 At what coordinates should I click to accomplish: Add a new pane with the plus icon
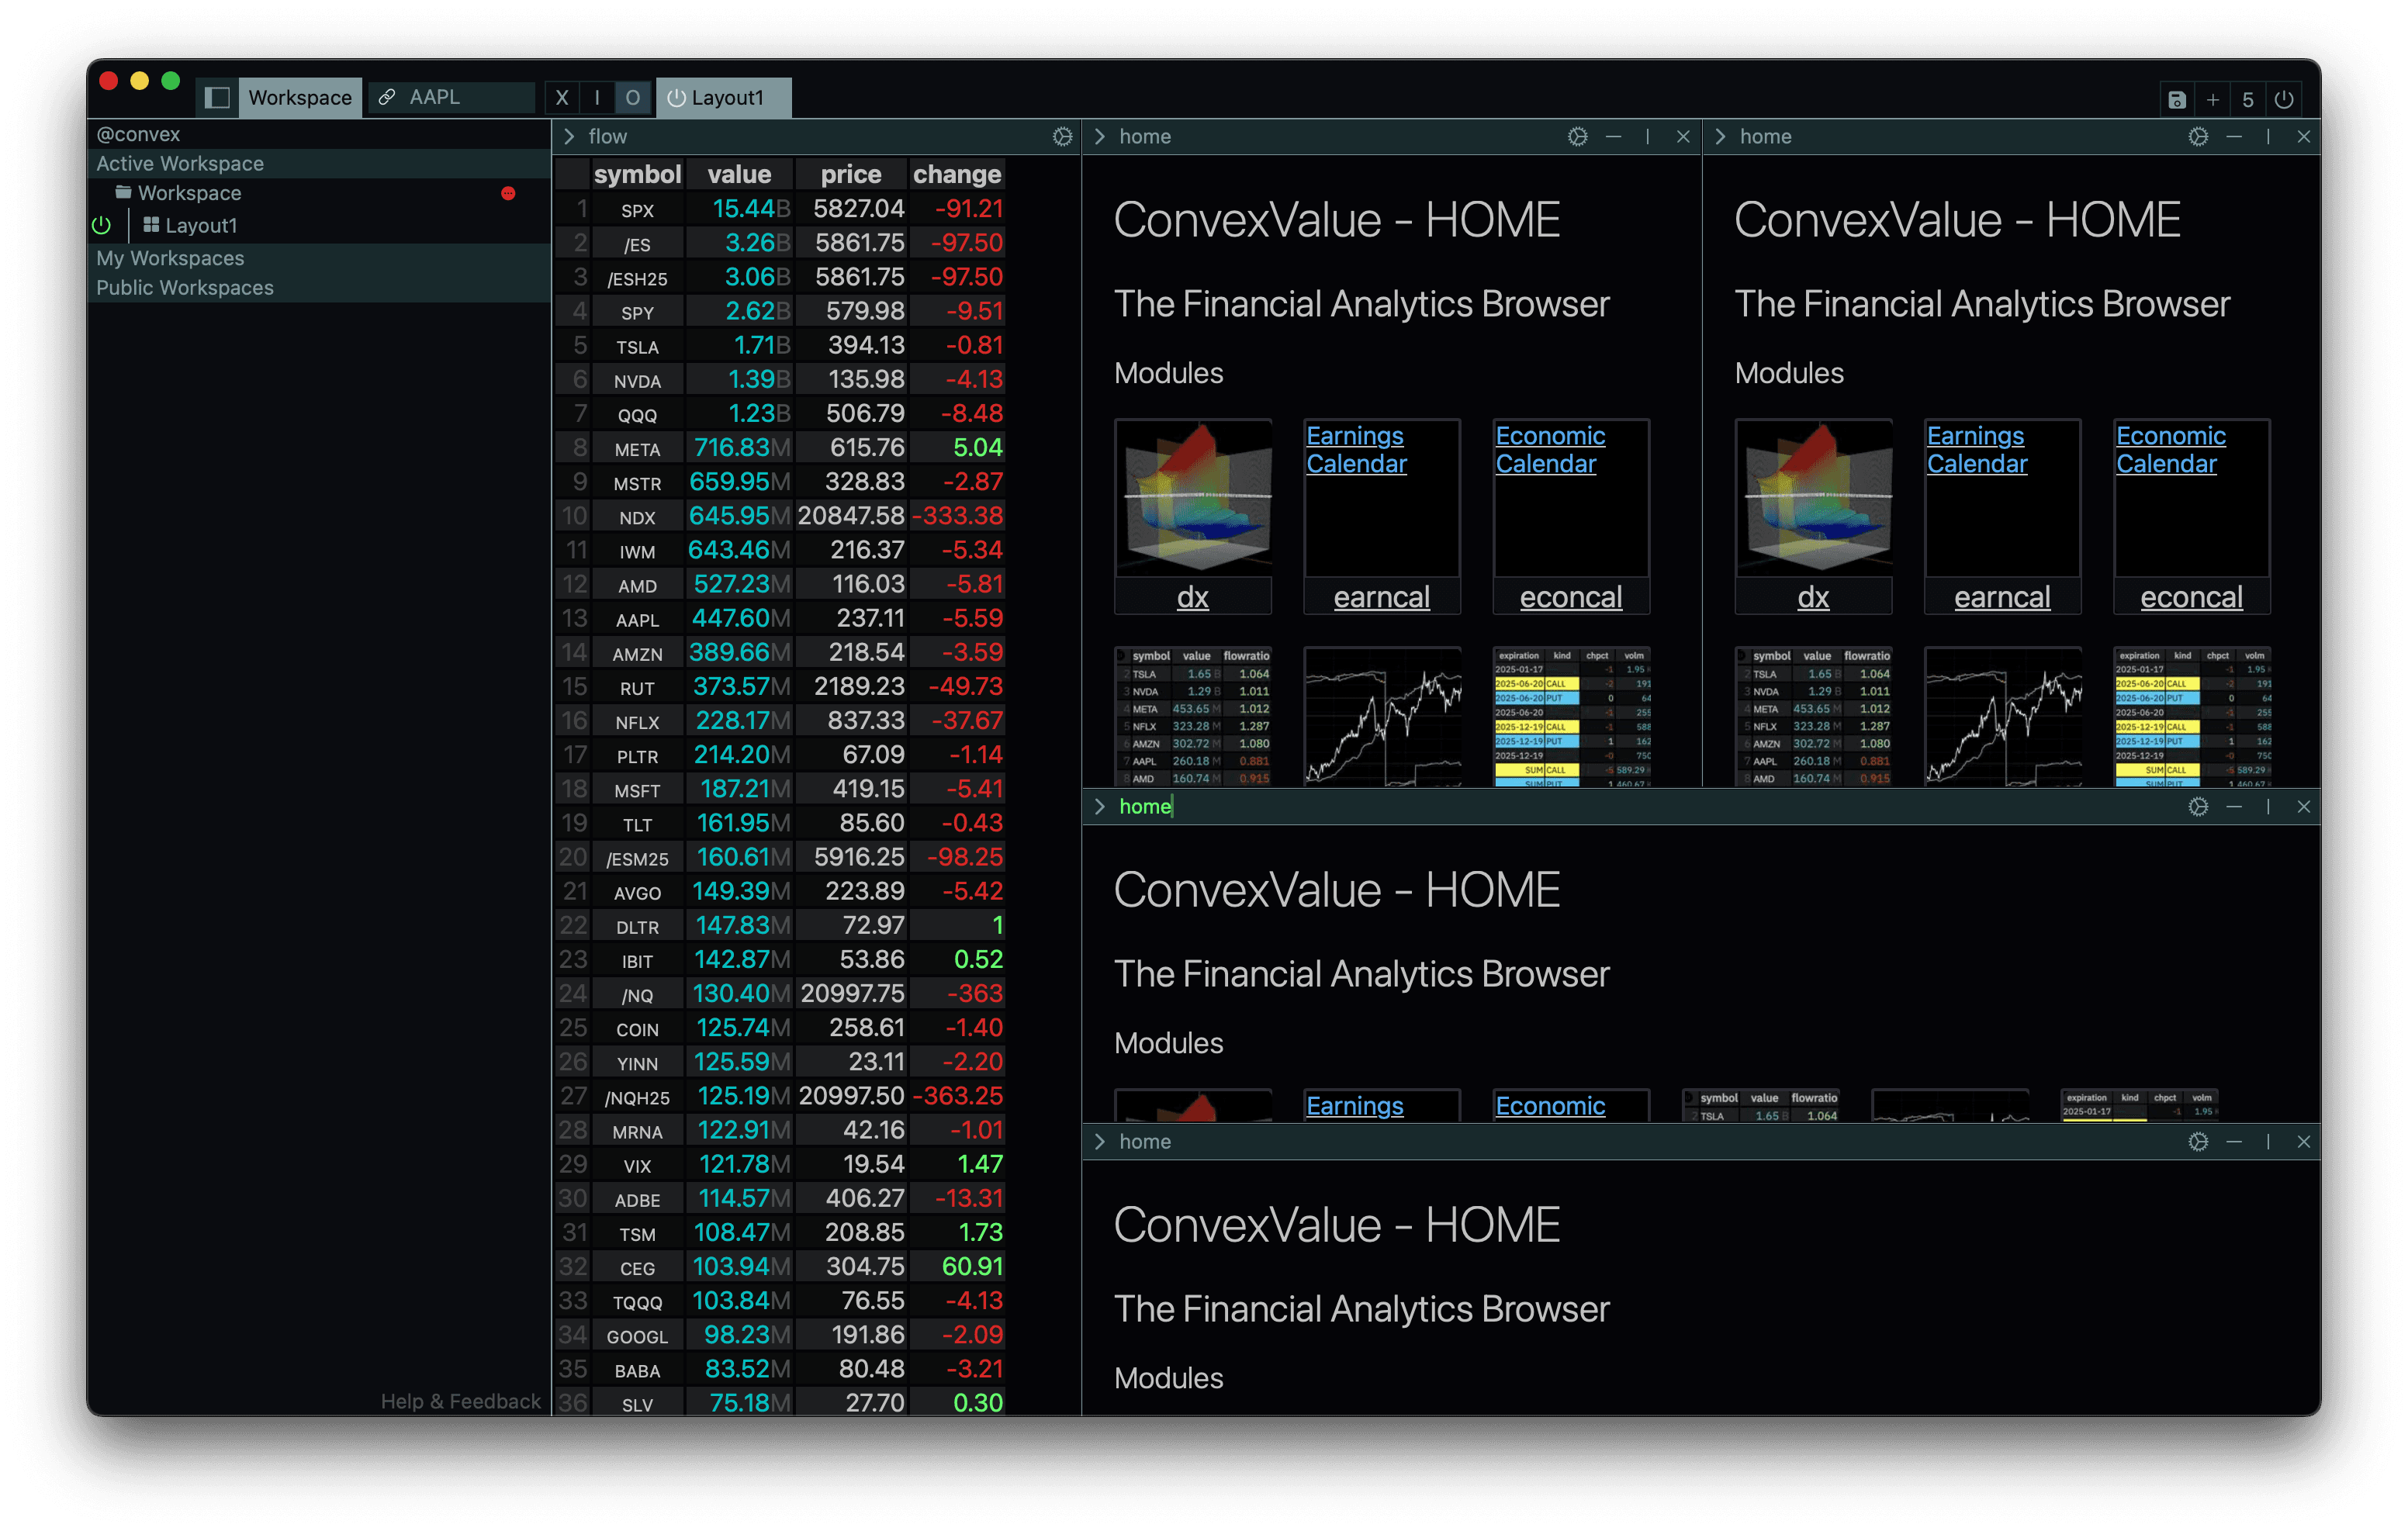click(x=2213, y=99)
